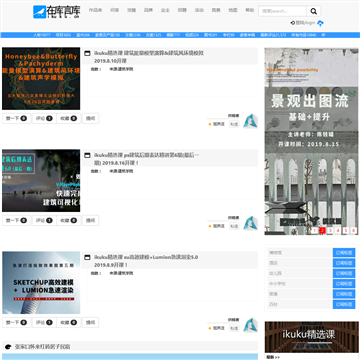Click the ikuku bird logo in header
360x360 pixels.
(39, 12)
